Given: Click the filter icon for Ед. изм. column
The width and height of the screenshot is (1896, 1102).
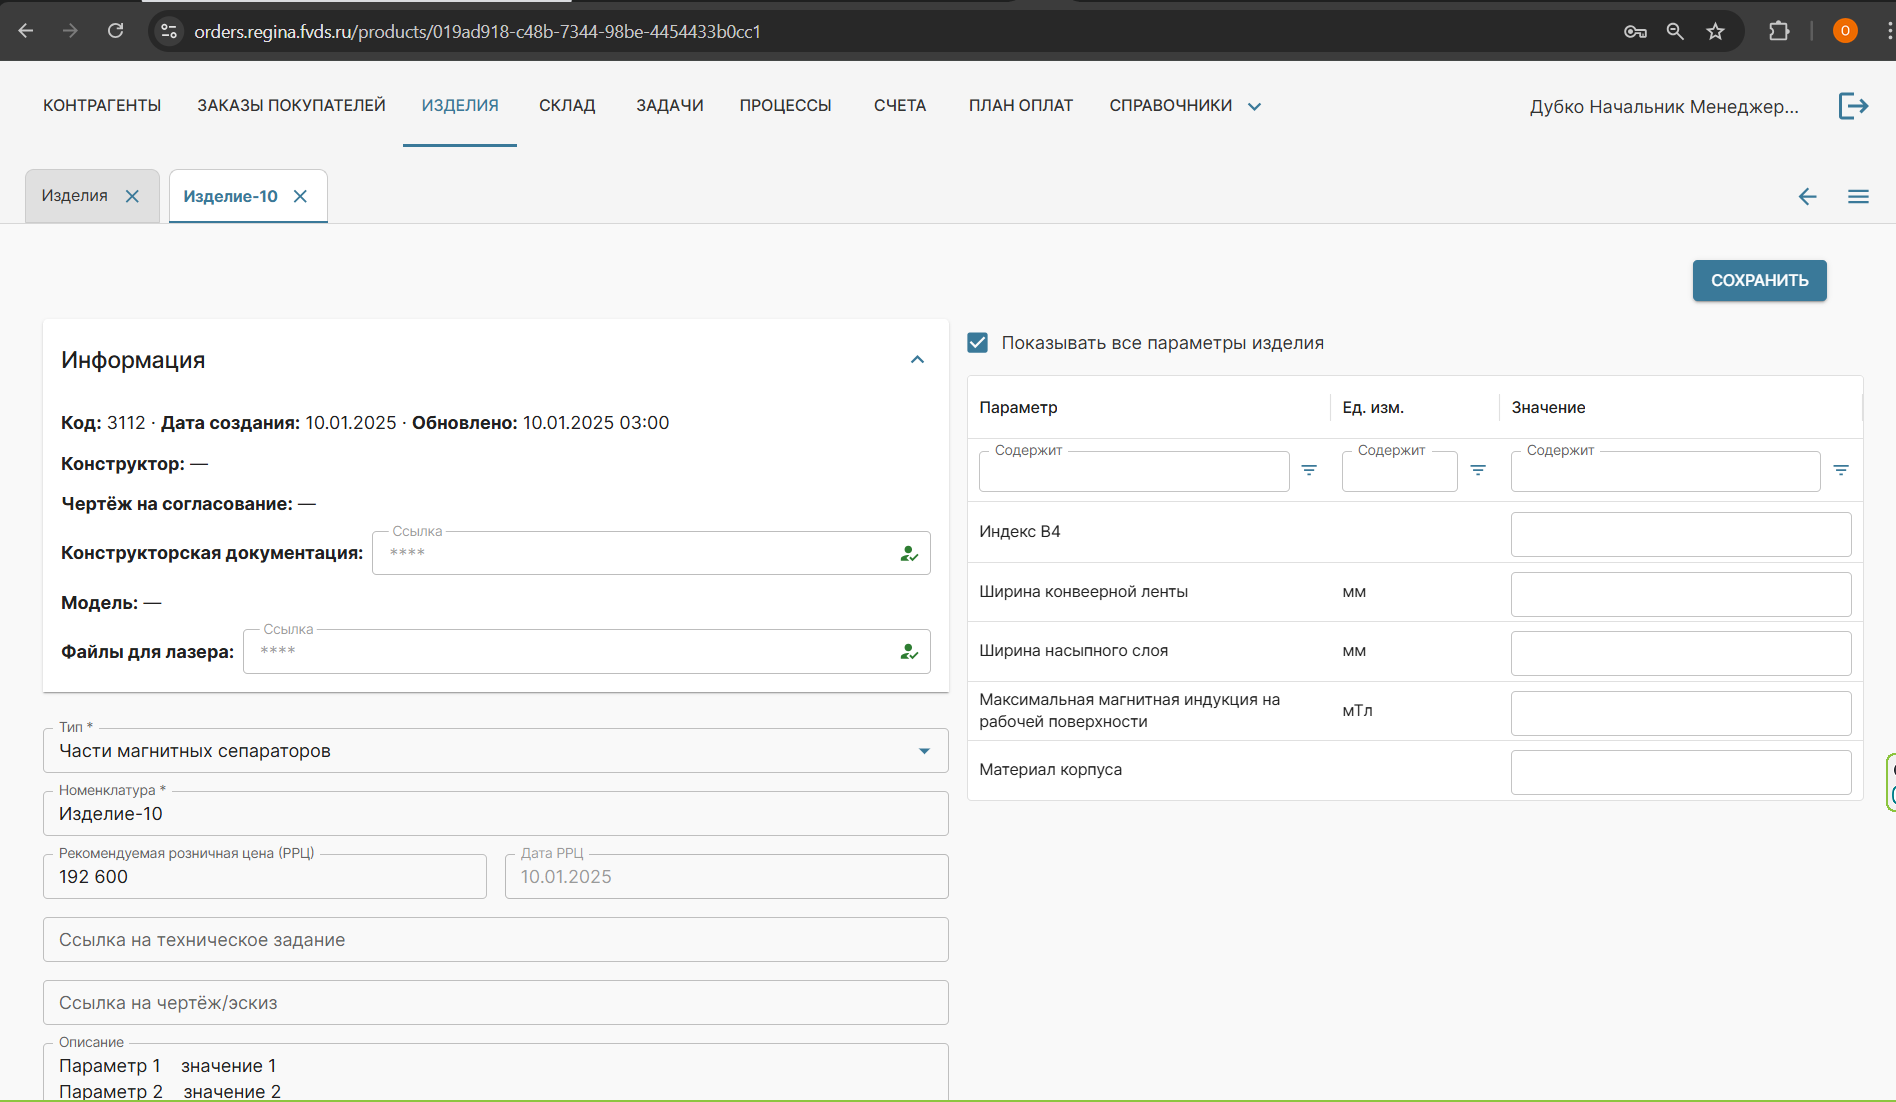Looking at the screenshot, I should coord(1478,470).
